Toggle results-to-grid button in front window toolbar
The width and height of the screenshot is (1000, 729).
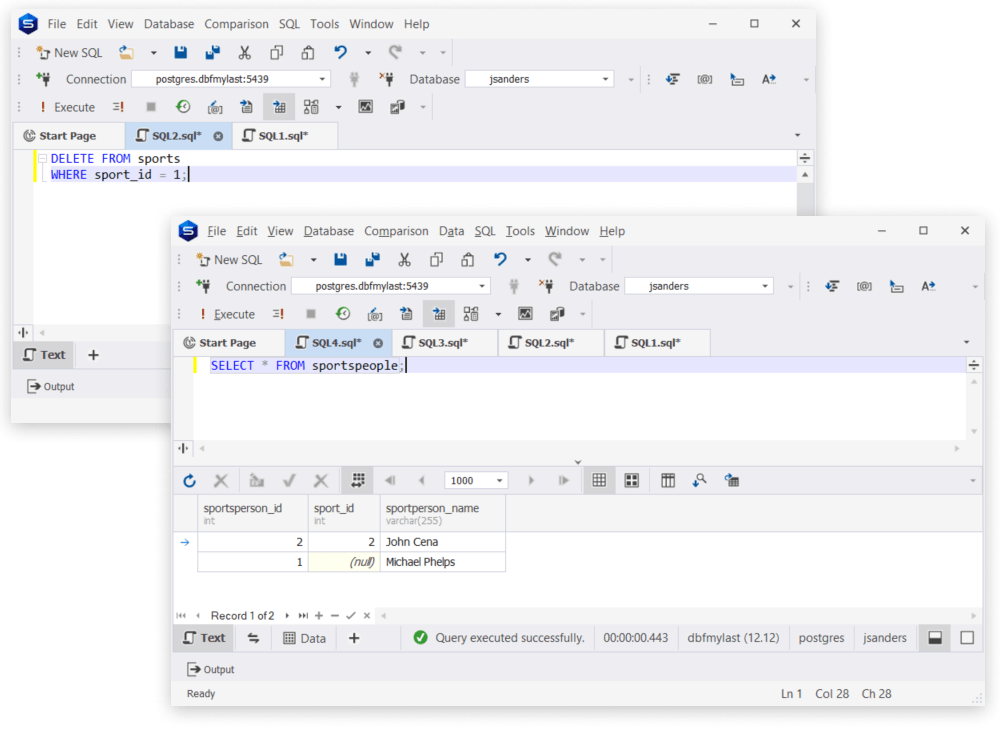click(439, 314)
